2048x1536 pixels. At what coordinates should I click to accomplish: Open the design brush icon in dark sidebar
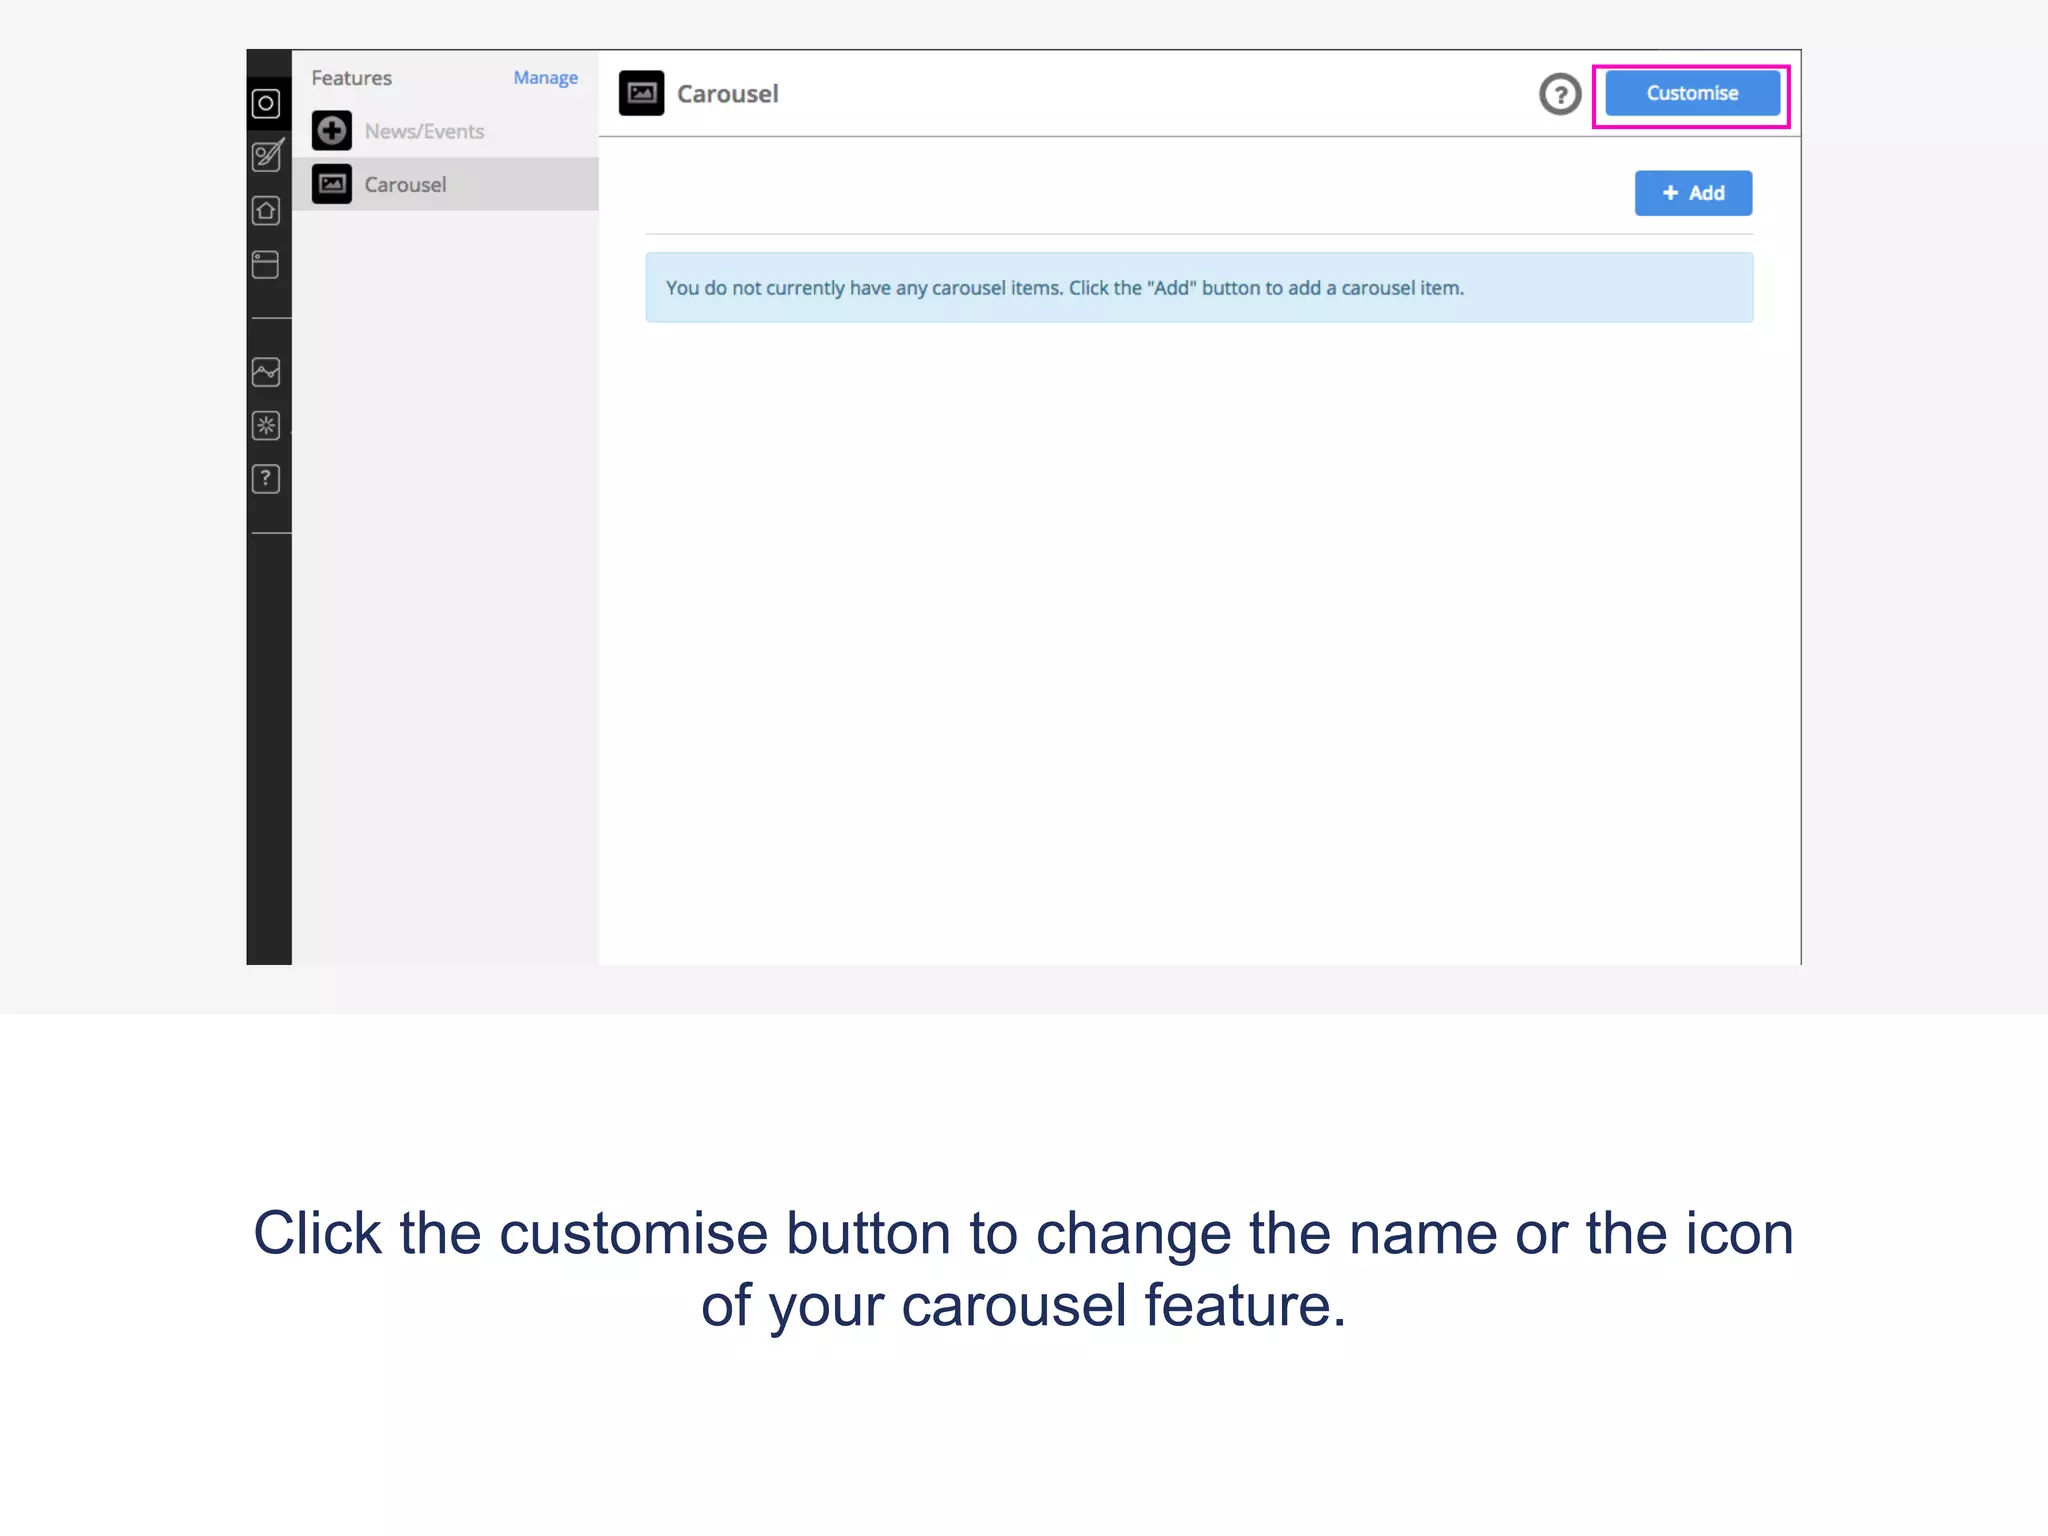(x=267, y=156)
